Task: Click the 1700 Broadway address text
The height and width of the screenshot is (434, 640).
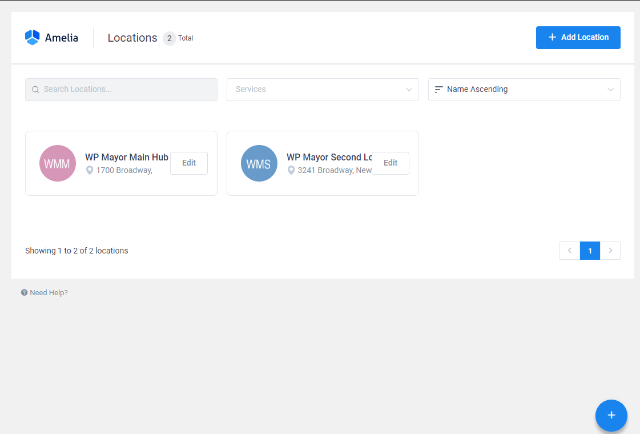Action: pyautogui.click(x=124, y=170)
